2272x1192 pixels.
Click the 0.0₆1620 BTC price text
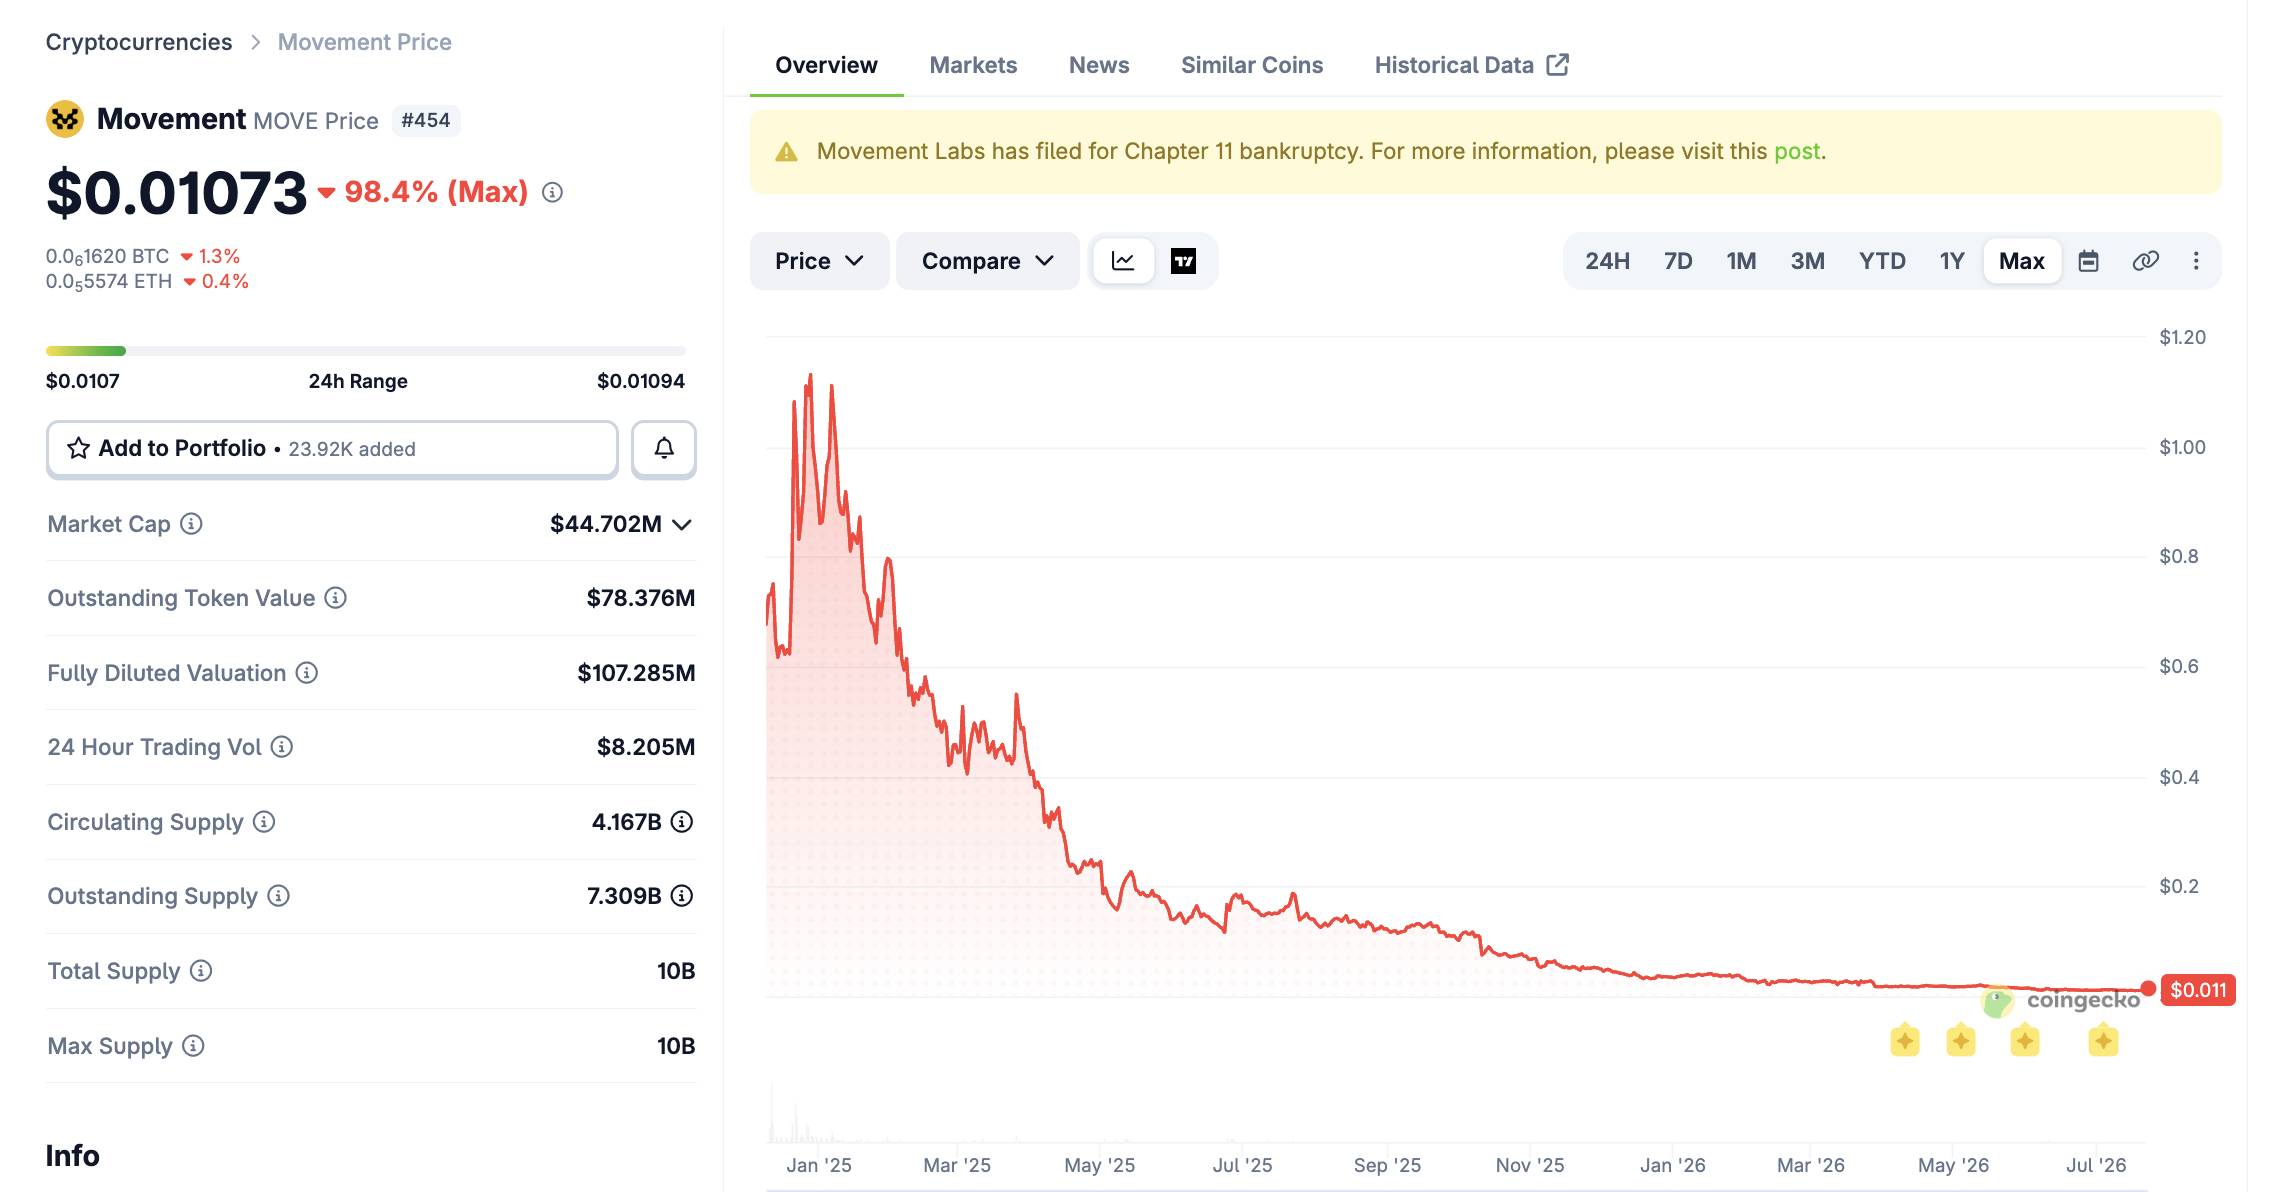(x=108, y=257)
